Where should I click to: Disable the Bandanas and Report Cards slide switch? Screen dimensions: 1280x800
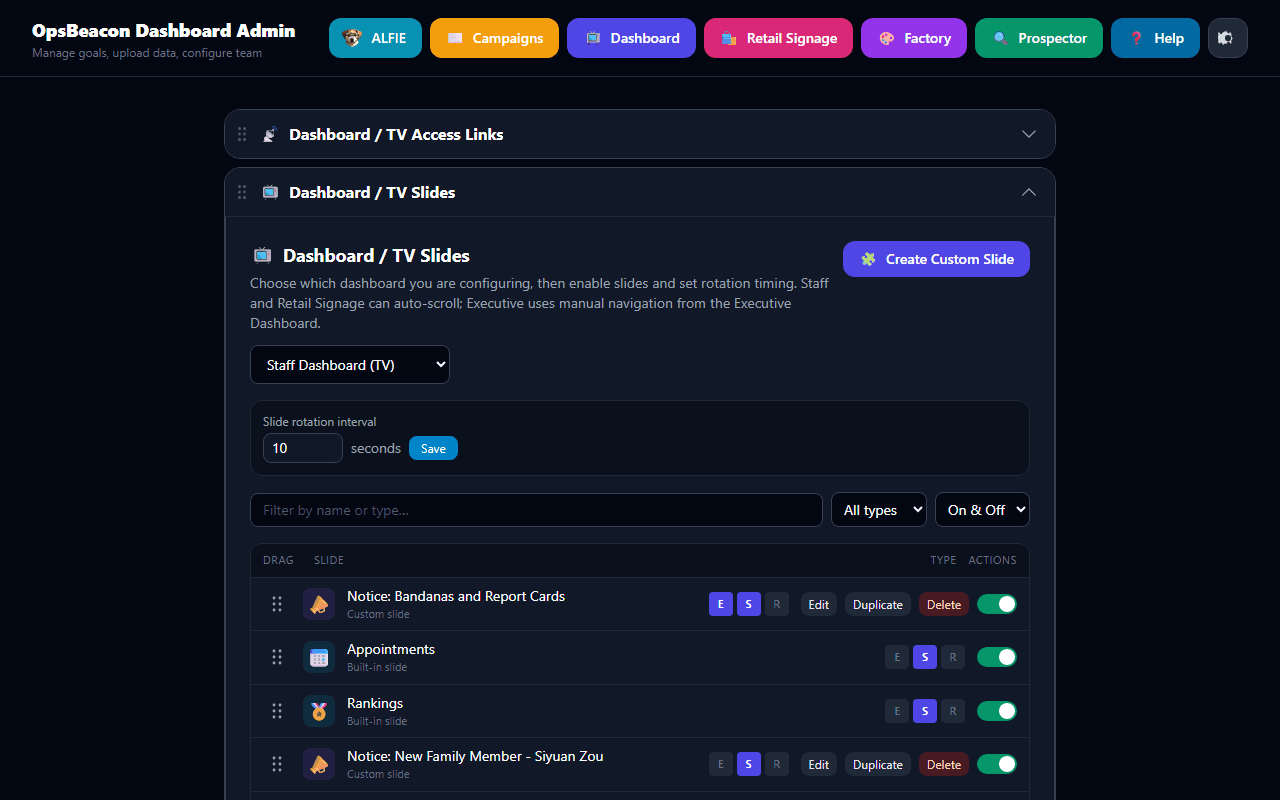point(997,604)
